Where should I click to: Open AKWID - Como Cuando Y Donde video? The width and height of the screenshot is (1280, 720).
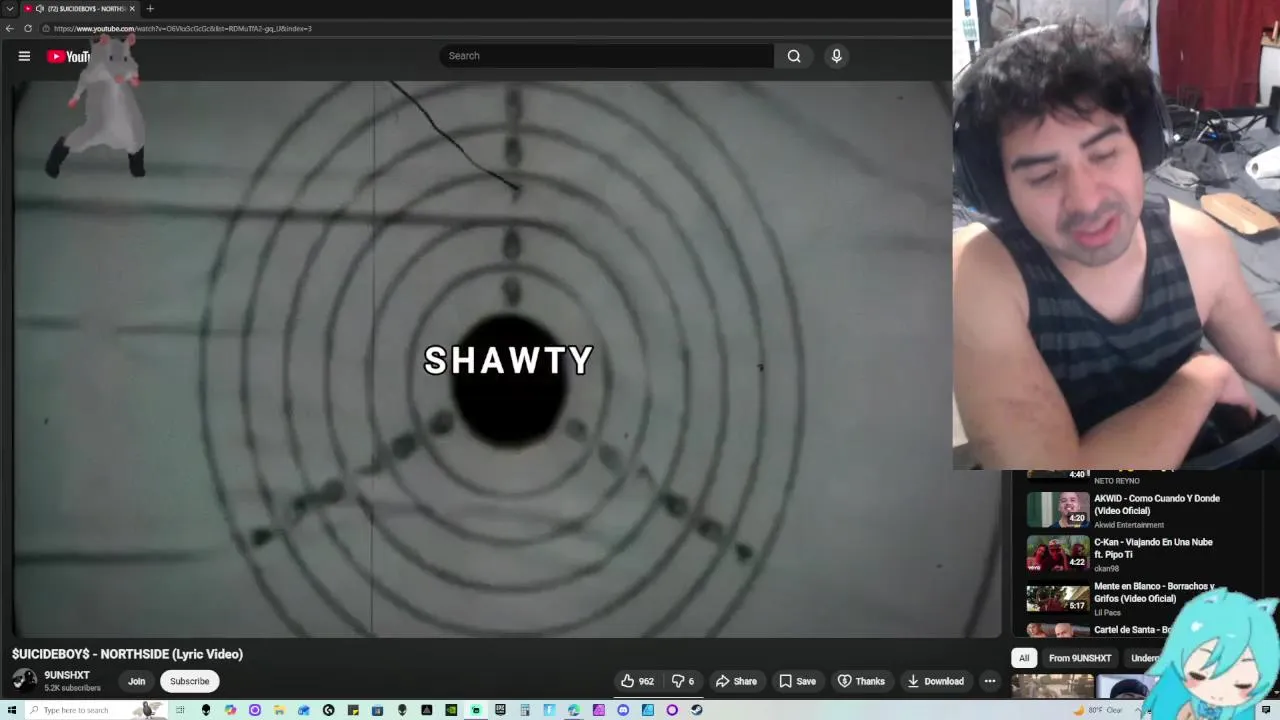pos(1156,504)
